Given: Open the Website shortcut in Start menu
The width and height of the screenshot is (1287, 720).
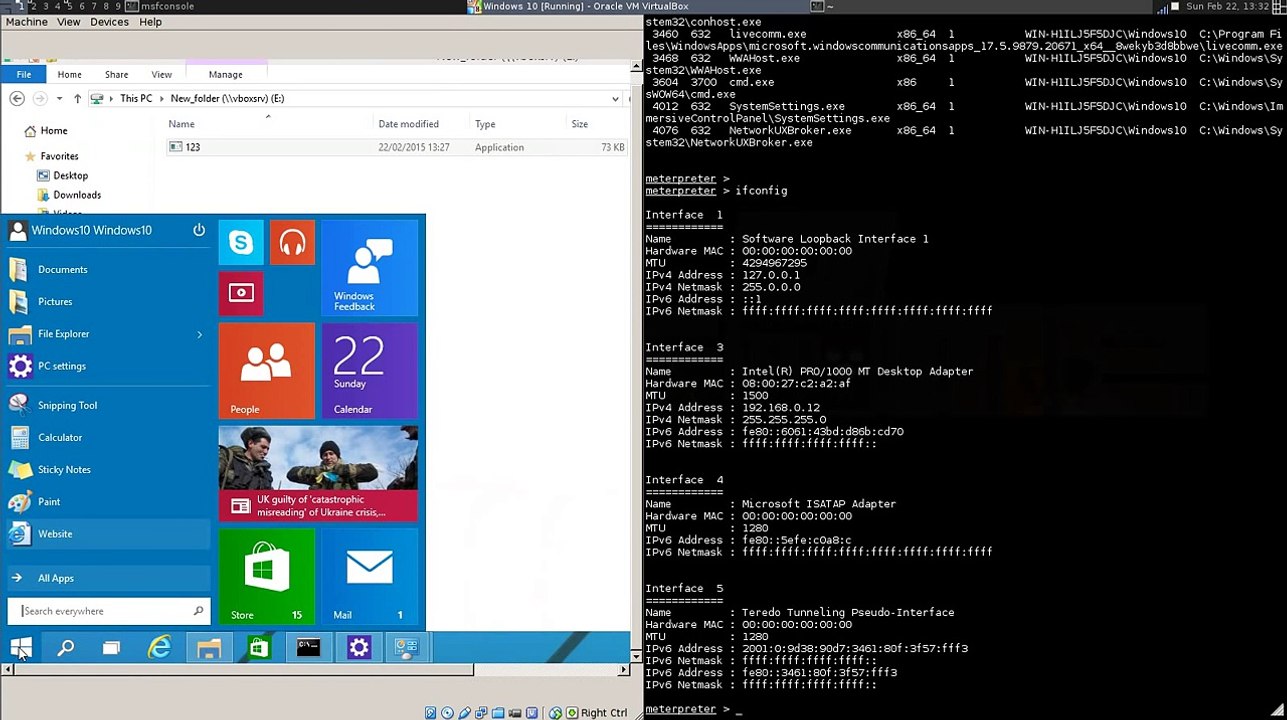Looking at the screenshot, I should (107, 534).
